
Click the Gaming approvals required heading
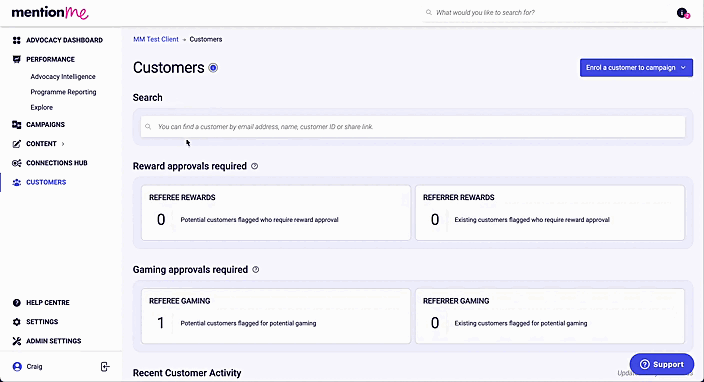click(190, 270)
